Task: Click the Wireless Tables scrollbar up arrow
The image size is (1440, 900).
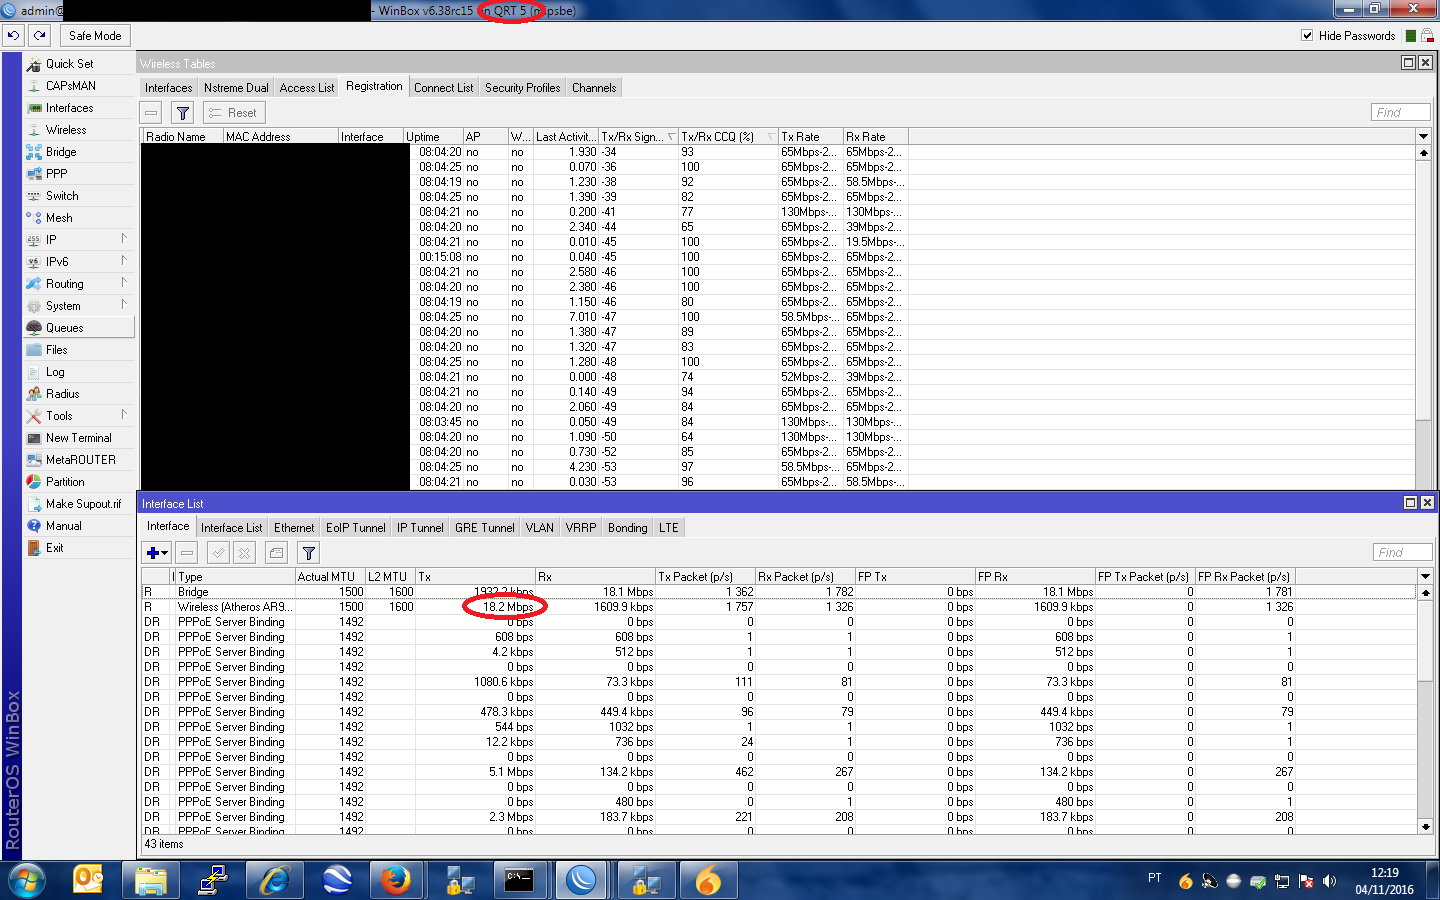Action: click(x=1423, y=152)
